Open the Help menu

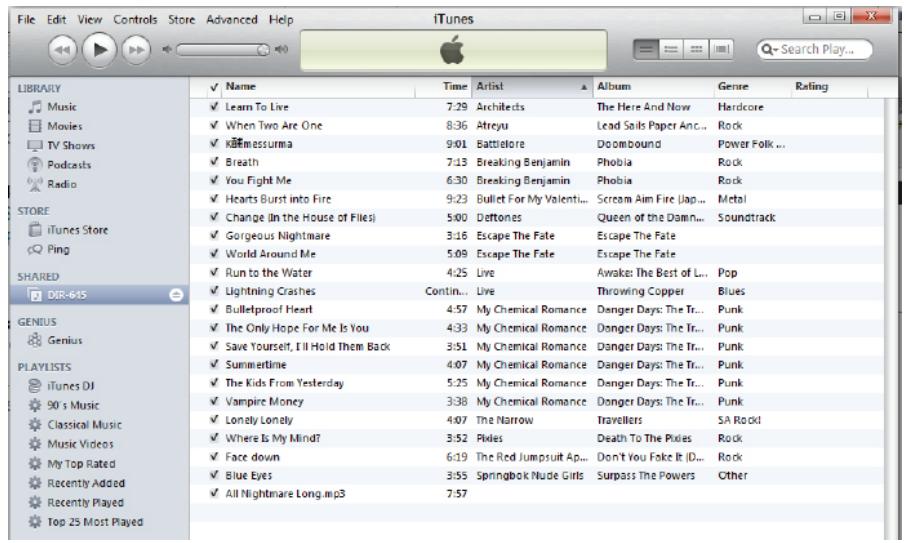pyautogui.click(x=281, y=20)
